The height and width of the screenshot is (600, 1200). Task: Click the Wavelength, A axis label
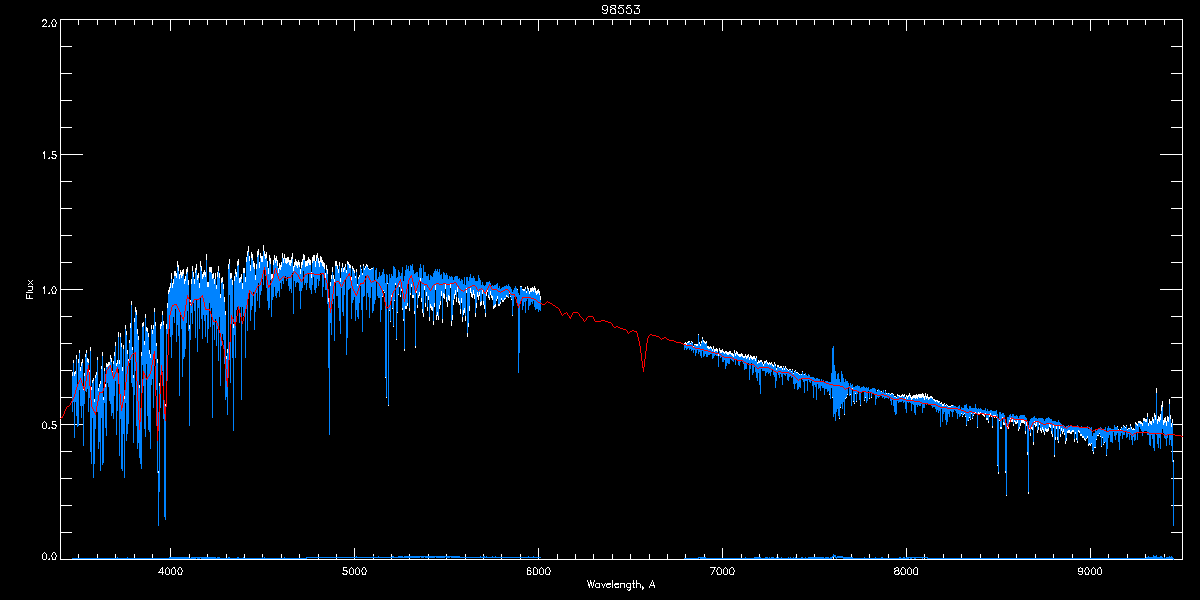621,584
